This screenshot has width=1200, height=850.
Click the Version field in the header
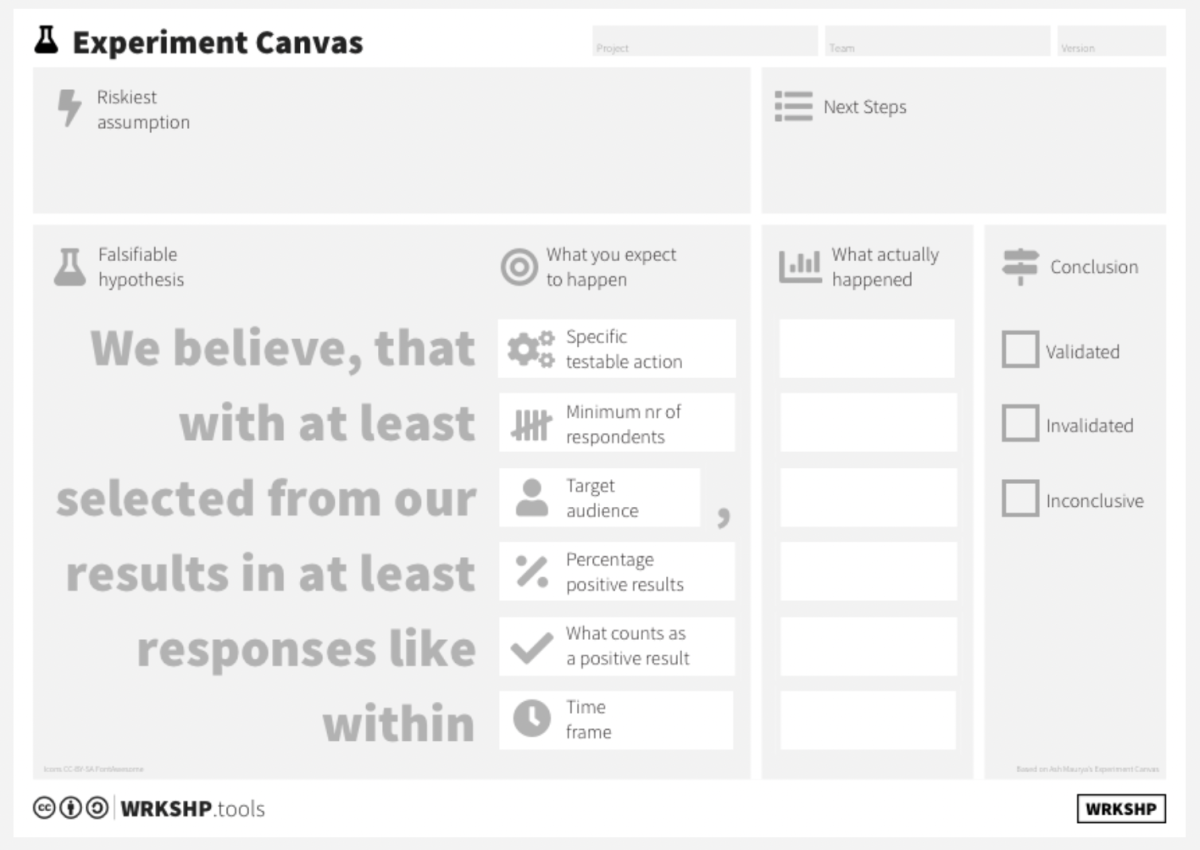[1112, 41]
